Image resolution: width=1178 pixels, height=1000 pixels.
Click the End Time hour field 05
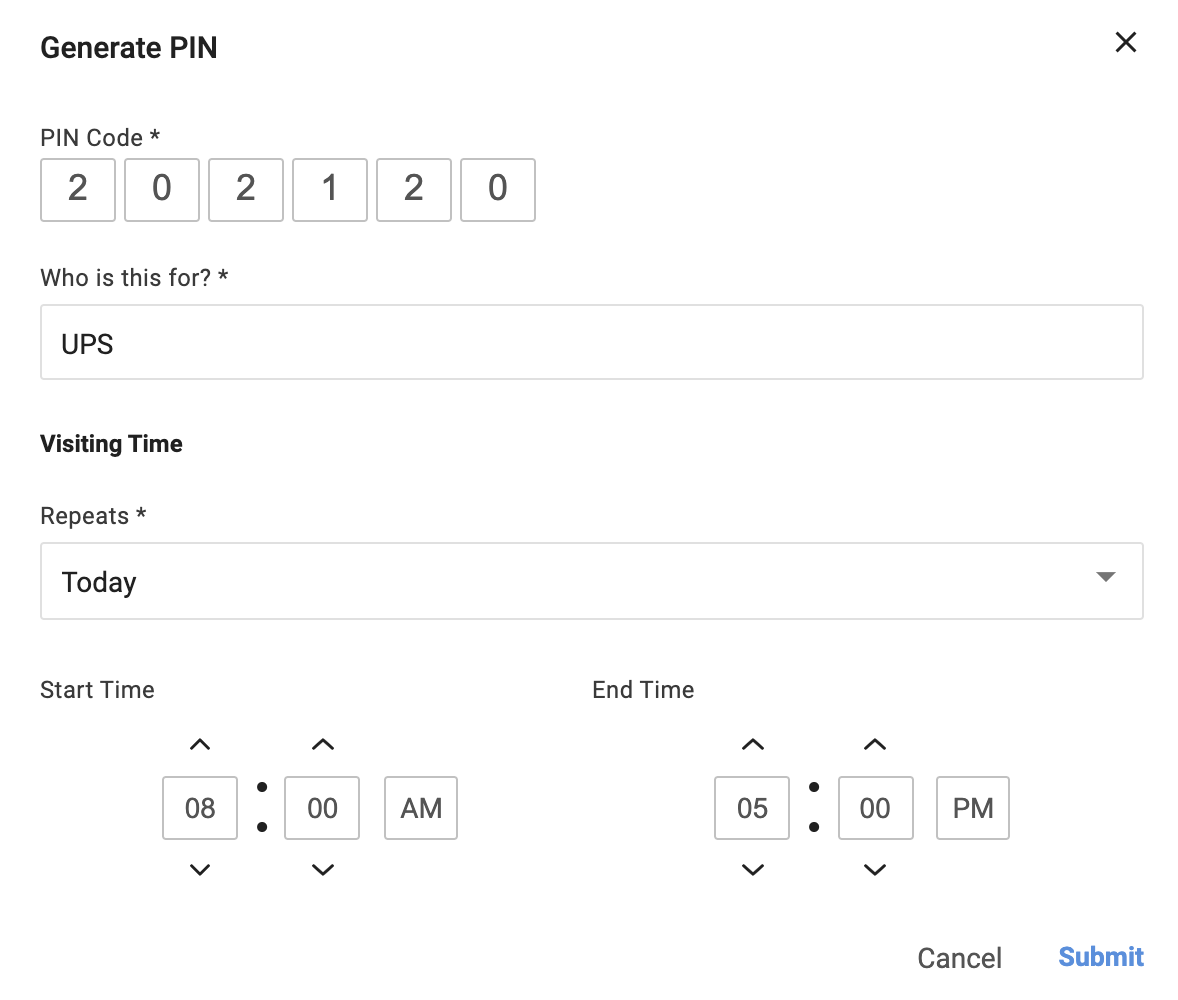[x=753, y=808]
